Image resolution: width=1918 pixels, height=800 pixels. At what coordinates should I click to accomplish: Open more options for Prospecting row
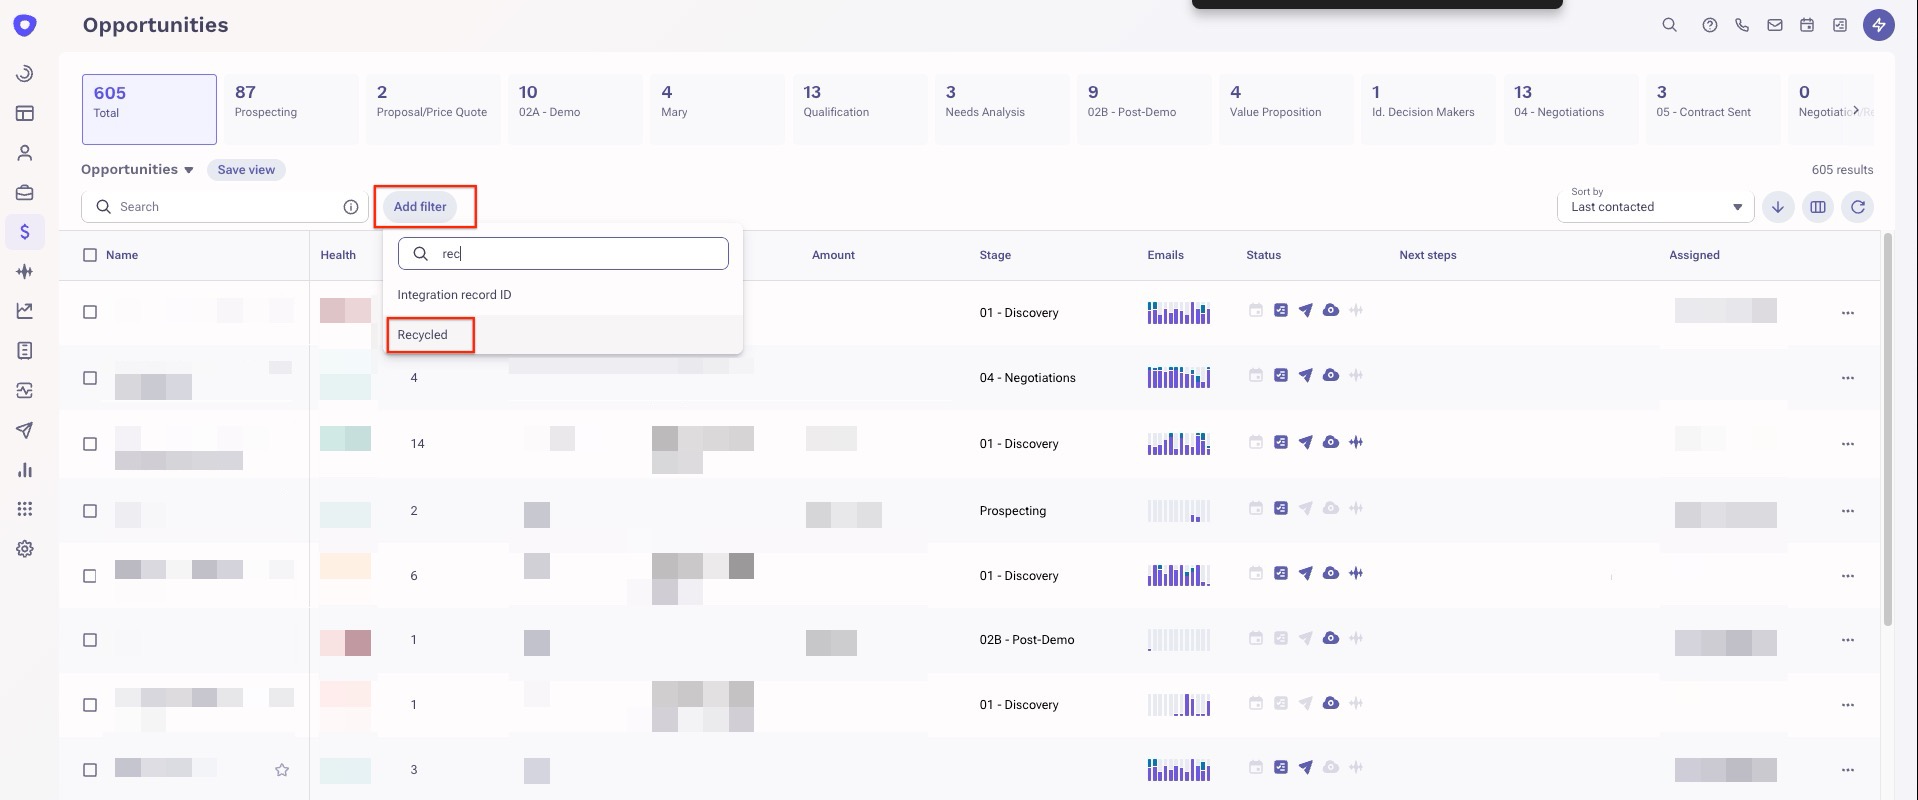1848,511
